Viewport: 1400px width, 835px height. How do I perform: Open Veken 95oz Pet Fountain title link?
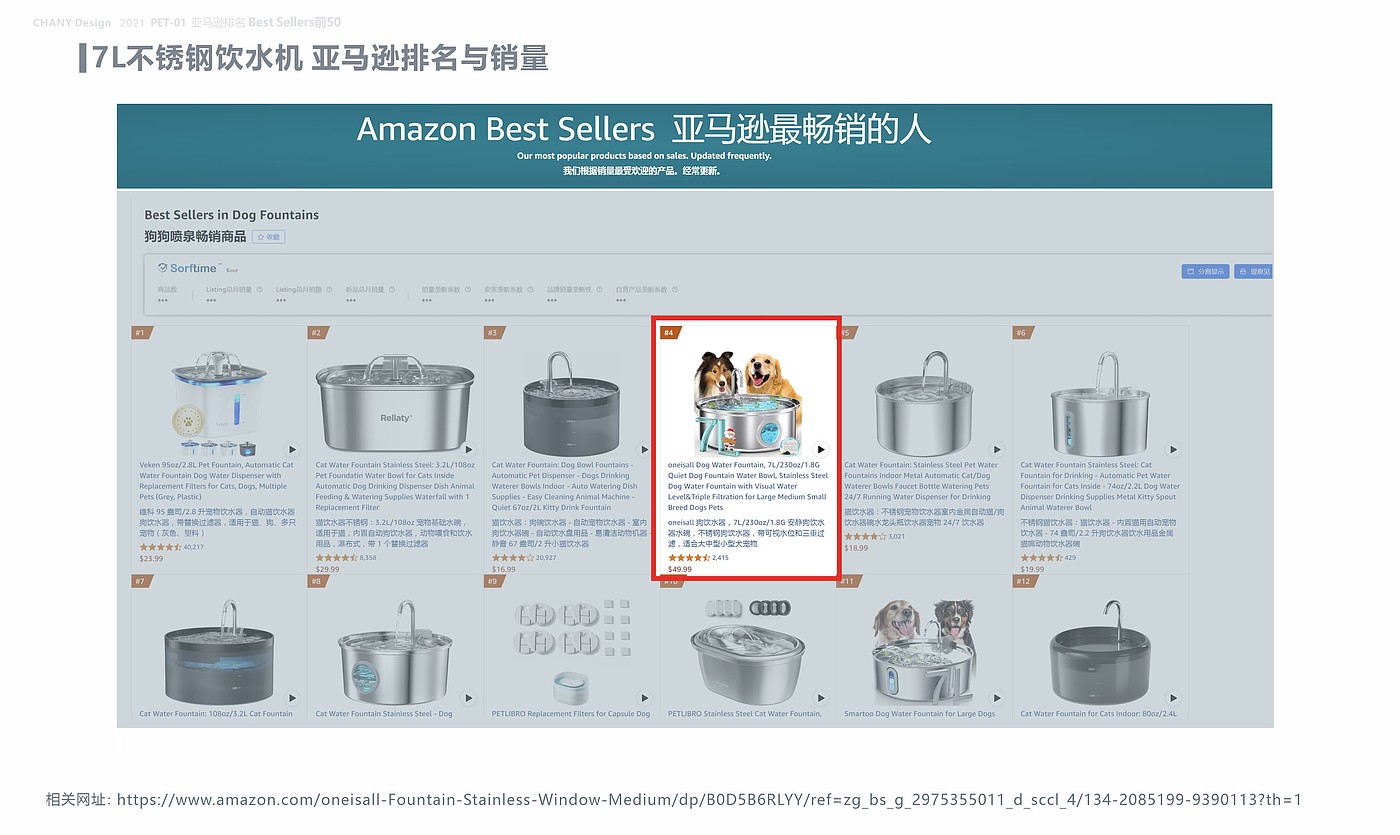[217, 480]
